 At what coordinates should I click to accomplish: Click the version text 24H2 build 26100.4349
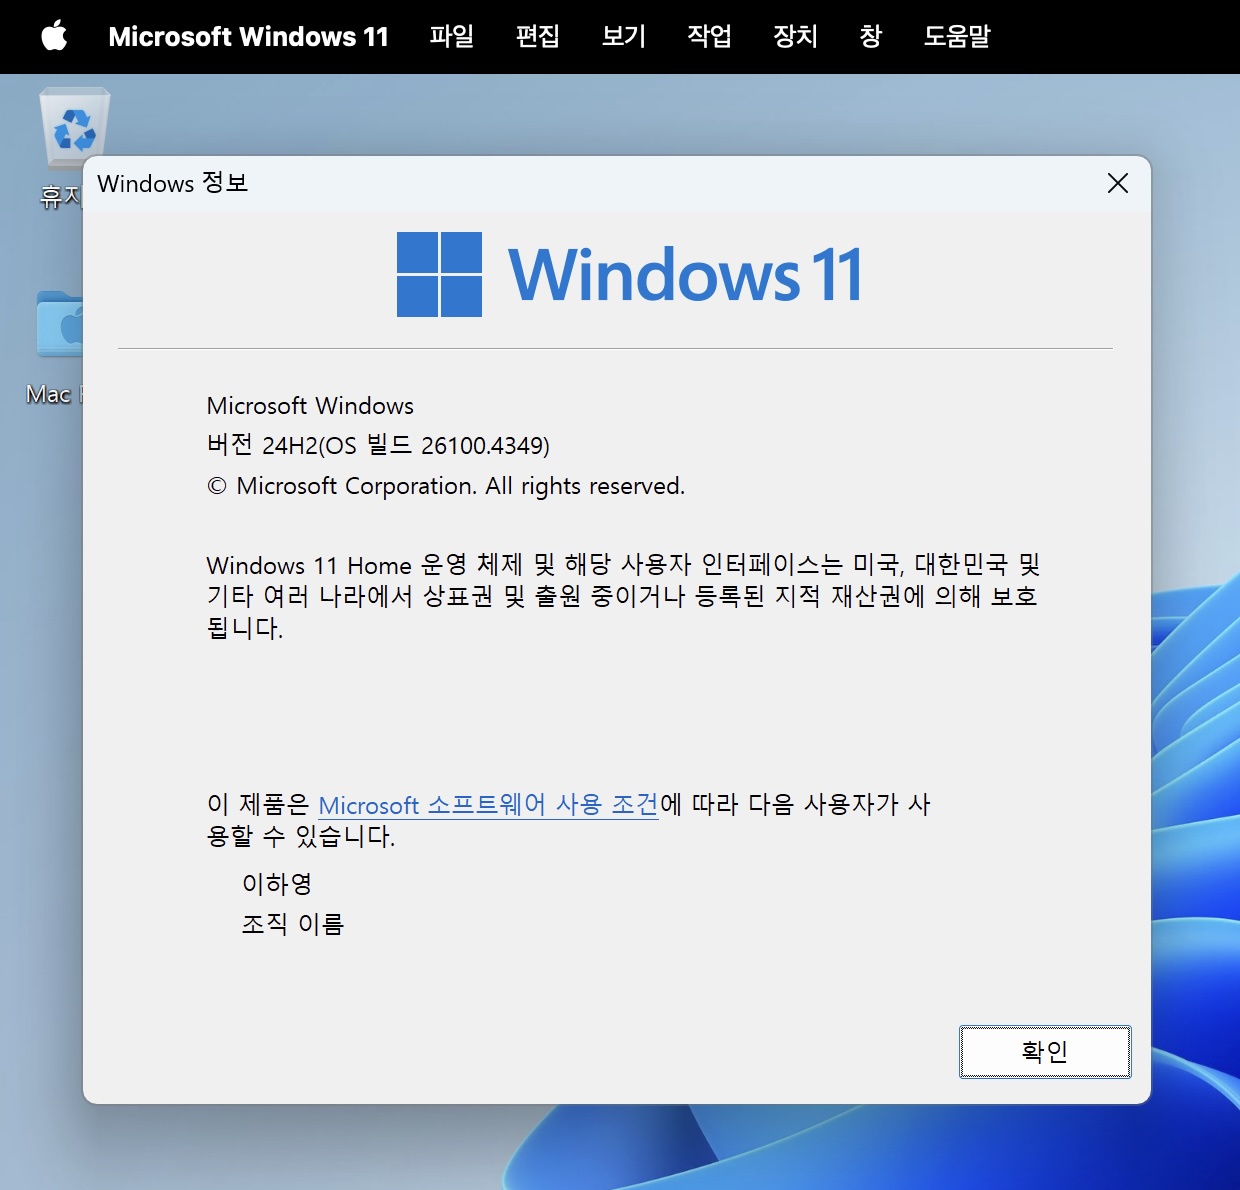tap(378, 445)
